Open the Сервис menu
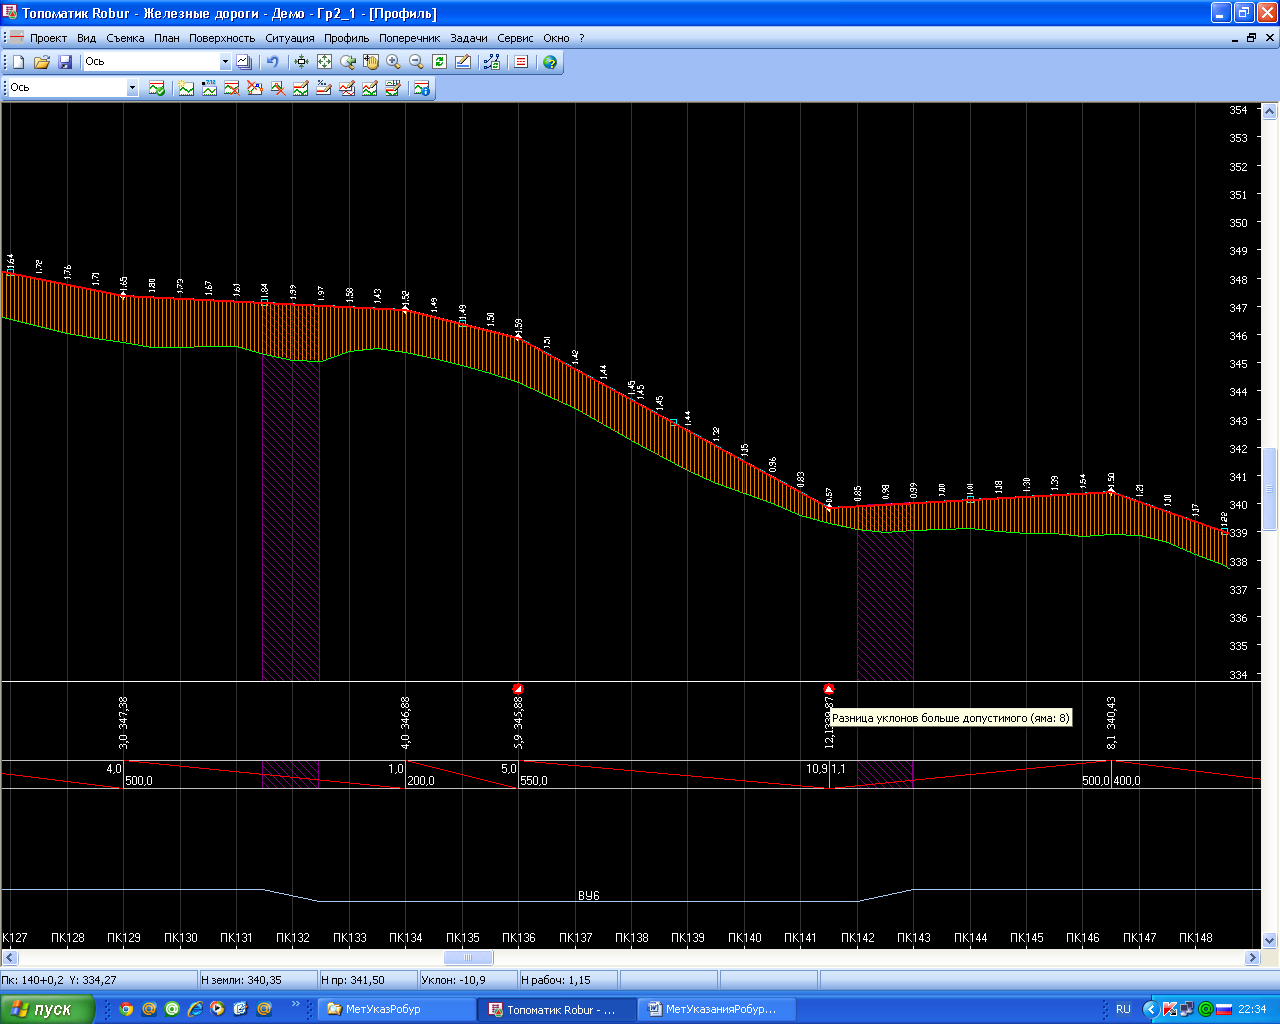This screenshot has width=1280, height=1024. point(515,38)
